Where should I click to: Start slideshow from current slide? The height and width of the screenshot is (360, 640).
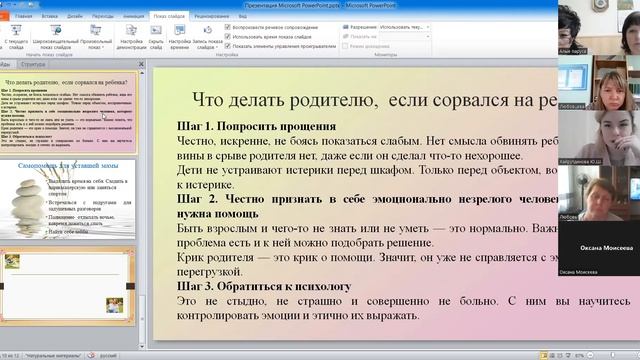pos(16,37)
